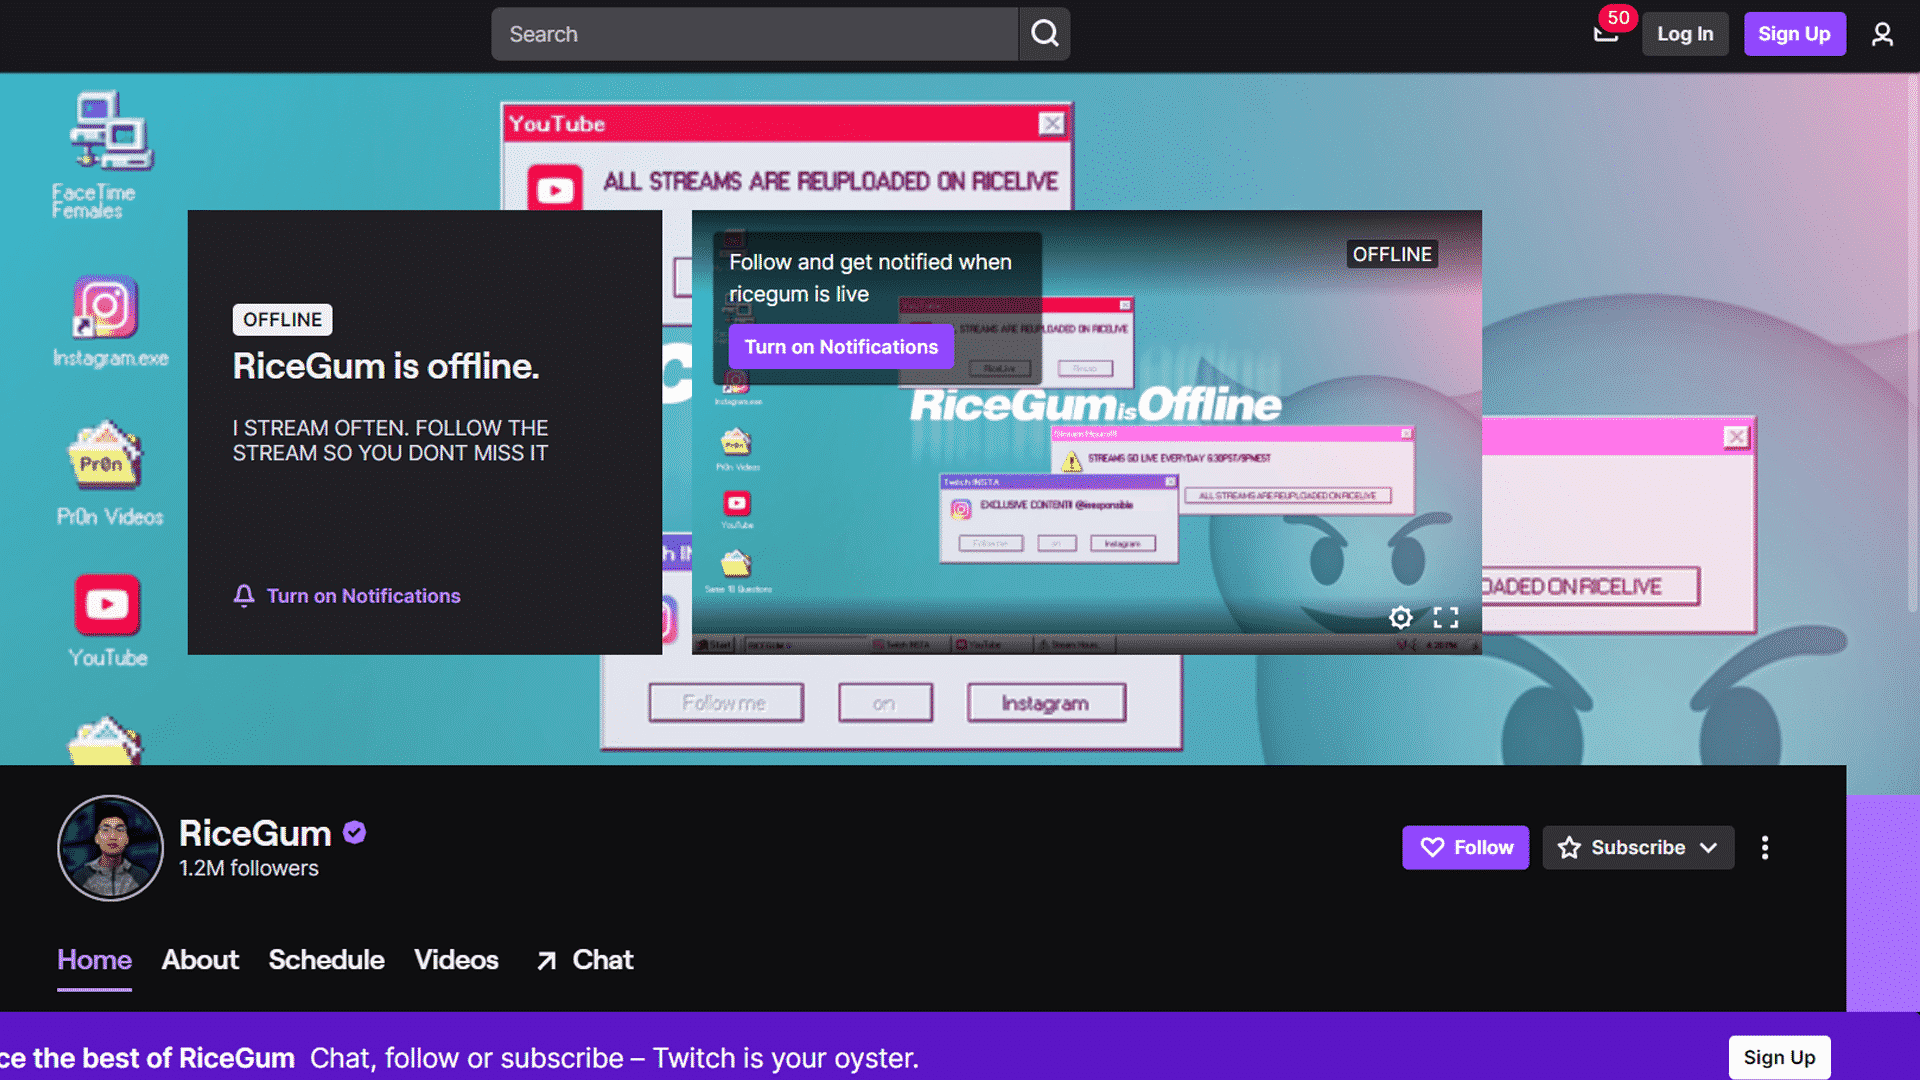
Task: Click the OFFLINE badge on the video
Action: pos(1392,255)
